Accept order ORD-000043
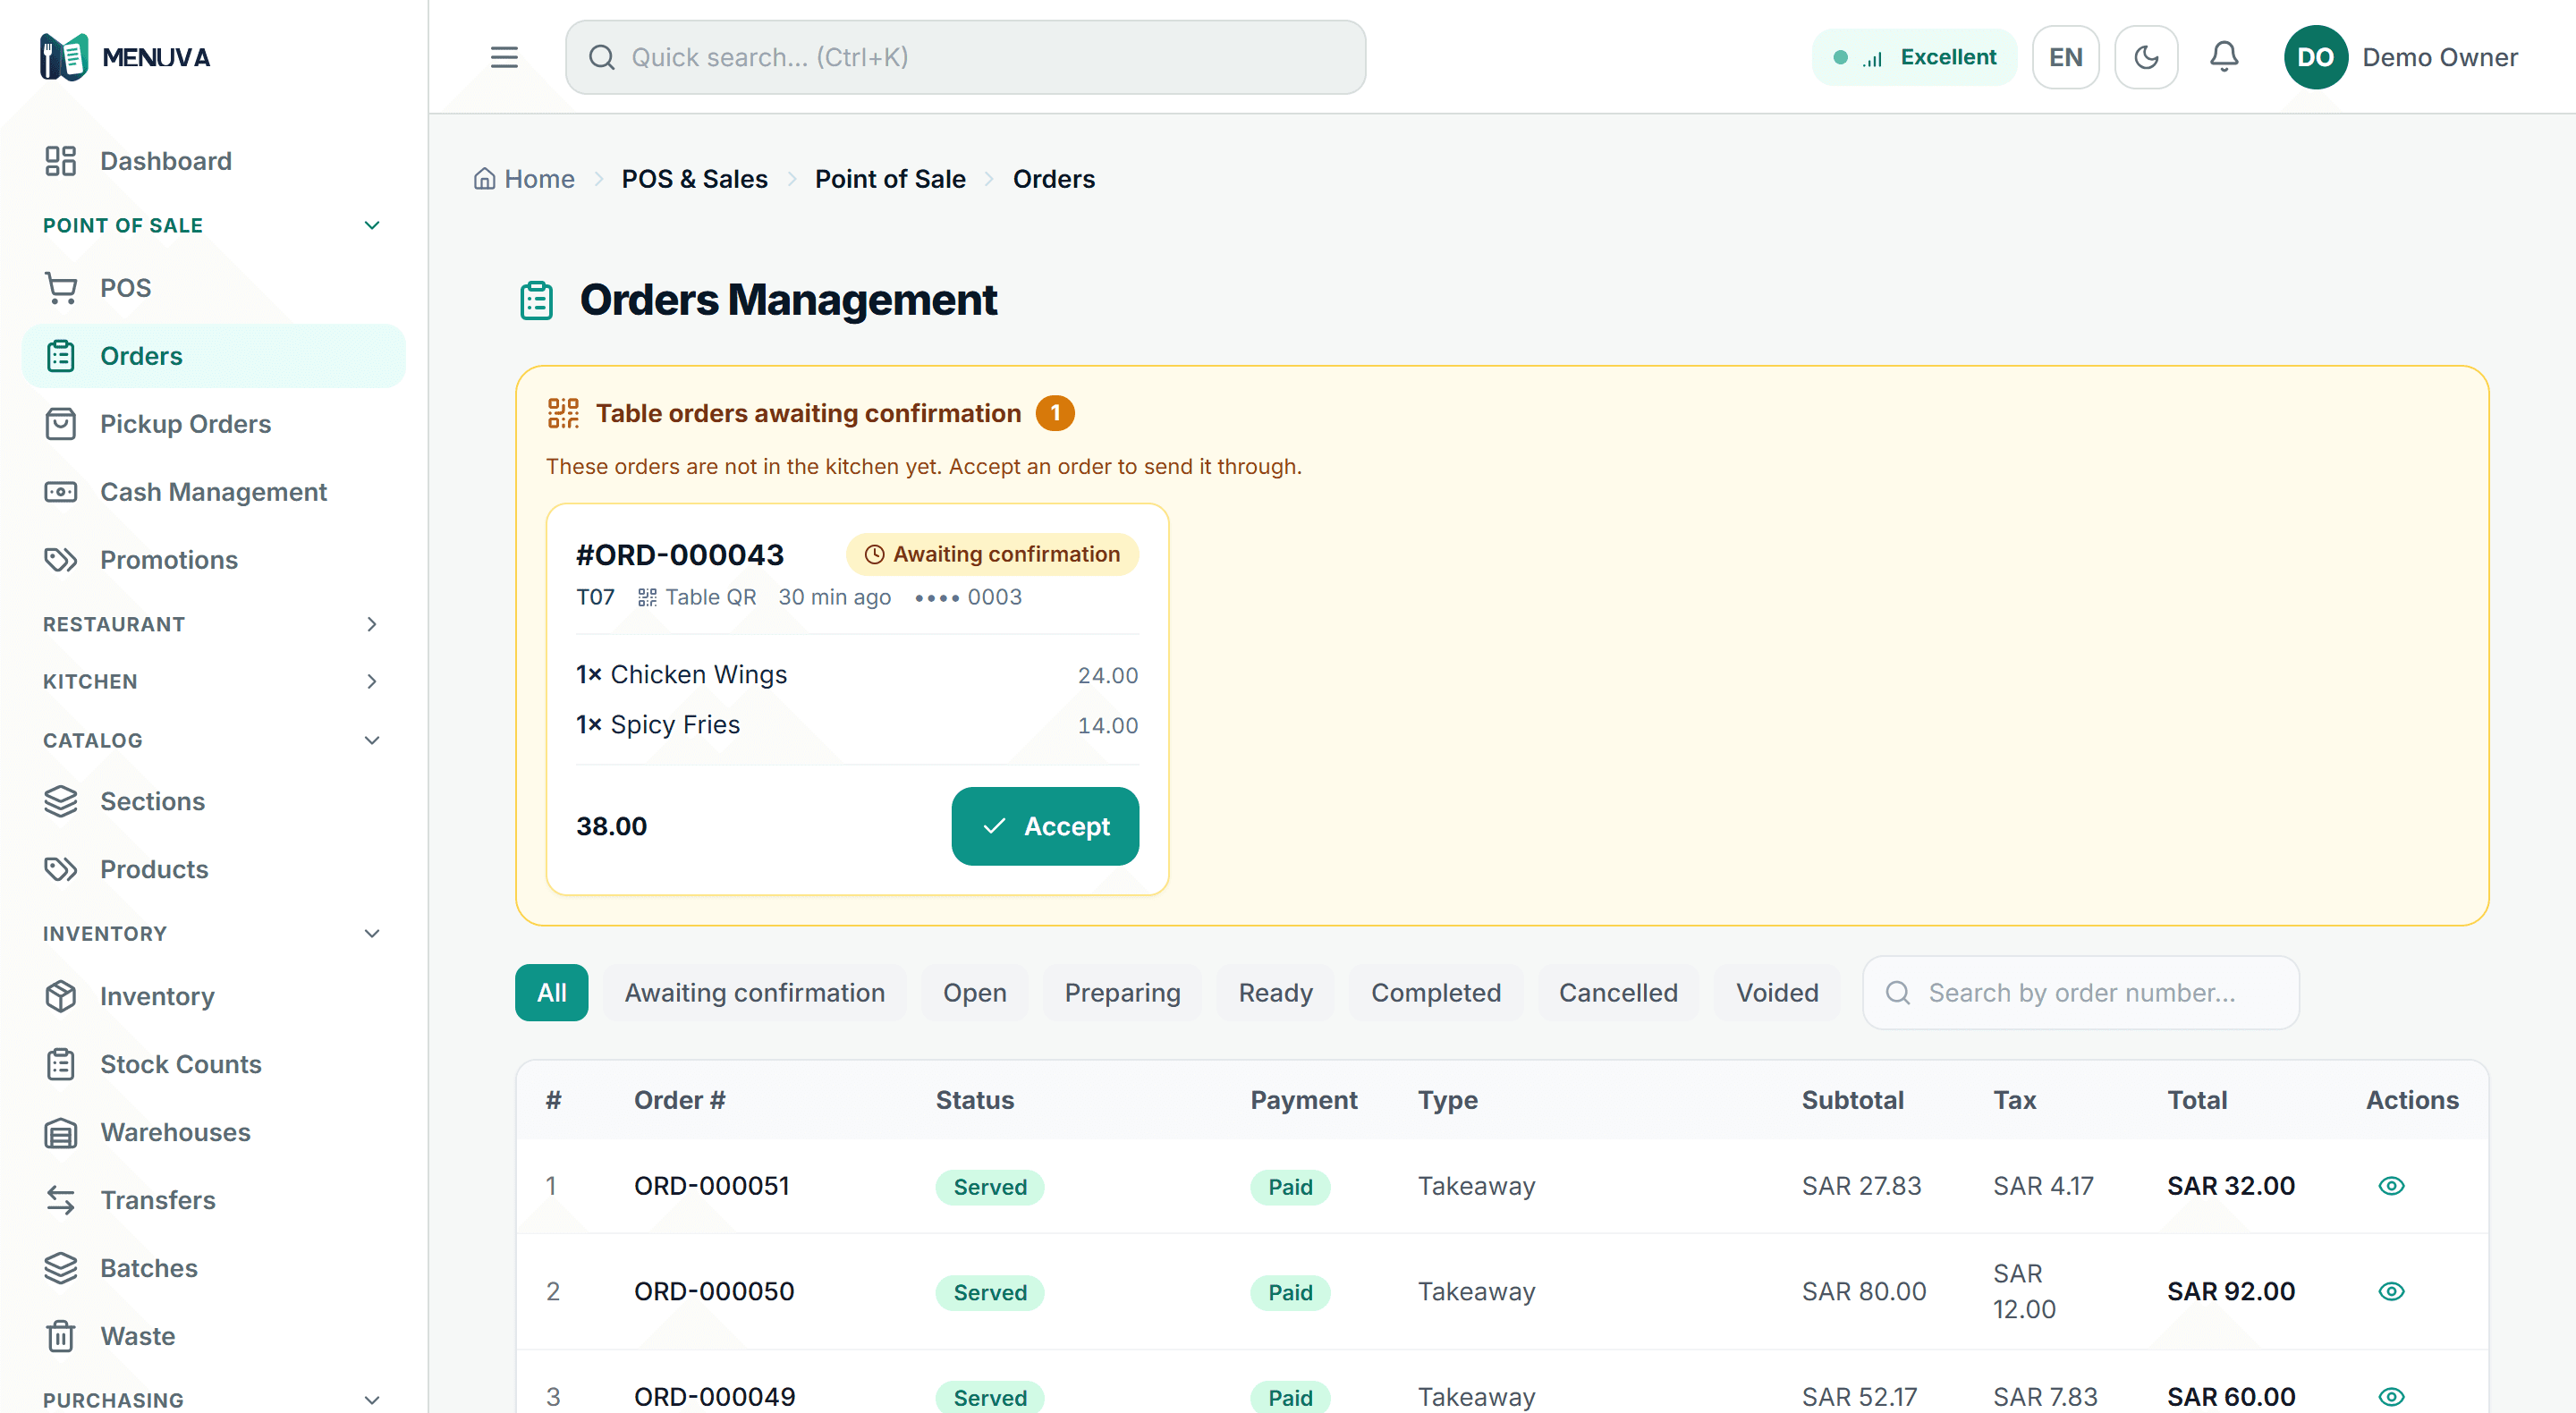The width and height of the screenshot is (2576, 1413). pos(1045,826)
